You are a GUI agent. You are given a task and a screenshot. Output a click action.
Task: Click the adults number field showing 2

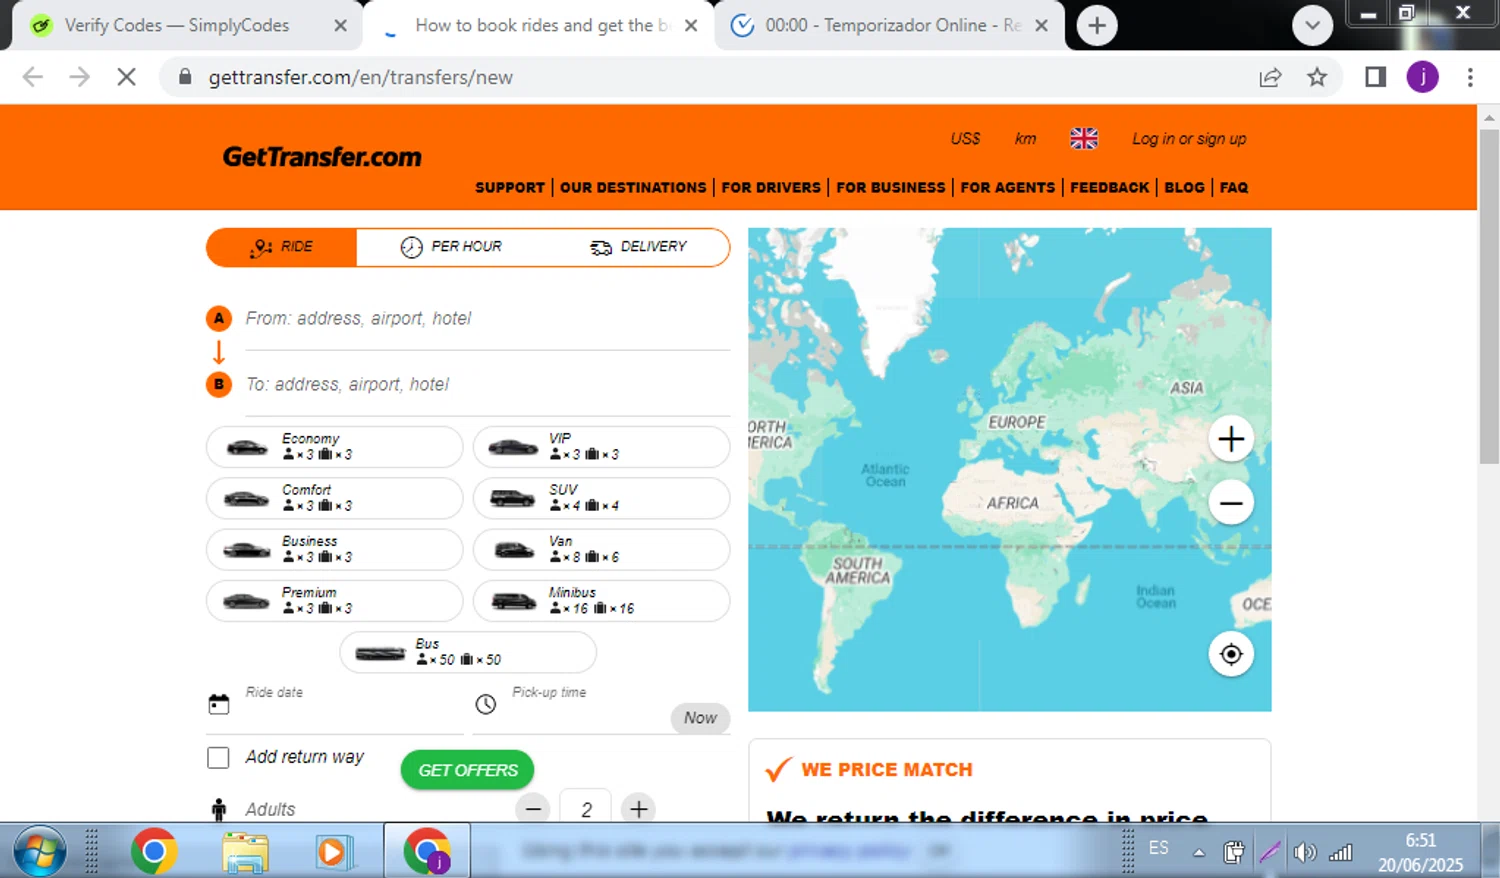586,808
